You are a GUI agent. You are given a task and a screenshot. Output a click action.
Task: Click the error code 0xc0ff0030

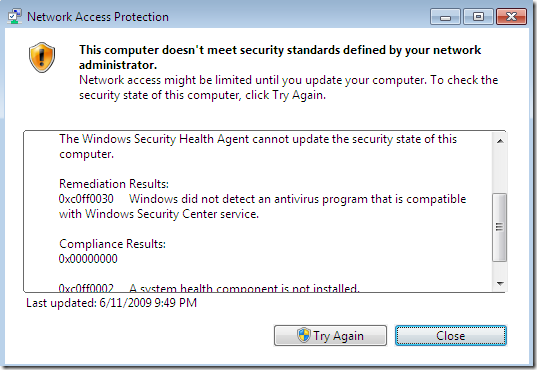coord(86,199)
